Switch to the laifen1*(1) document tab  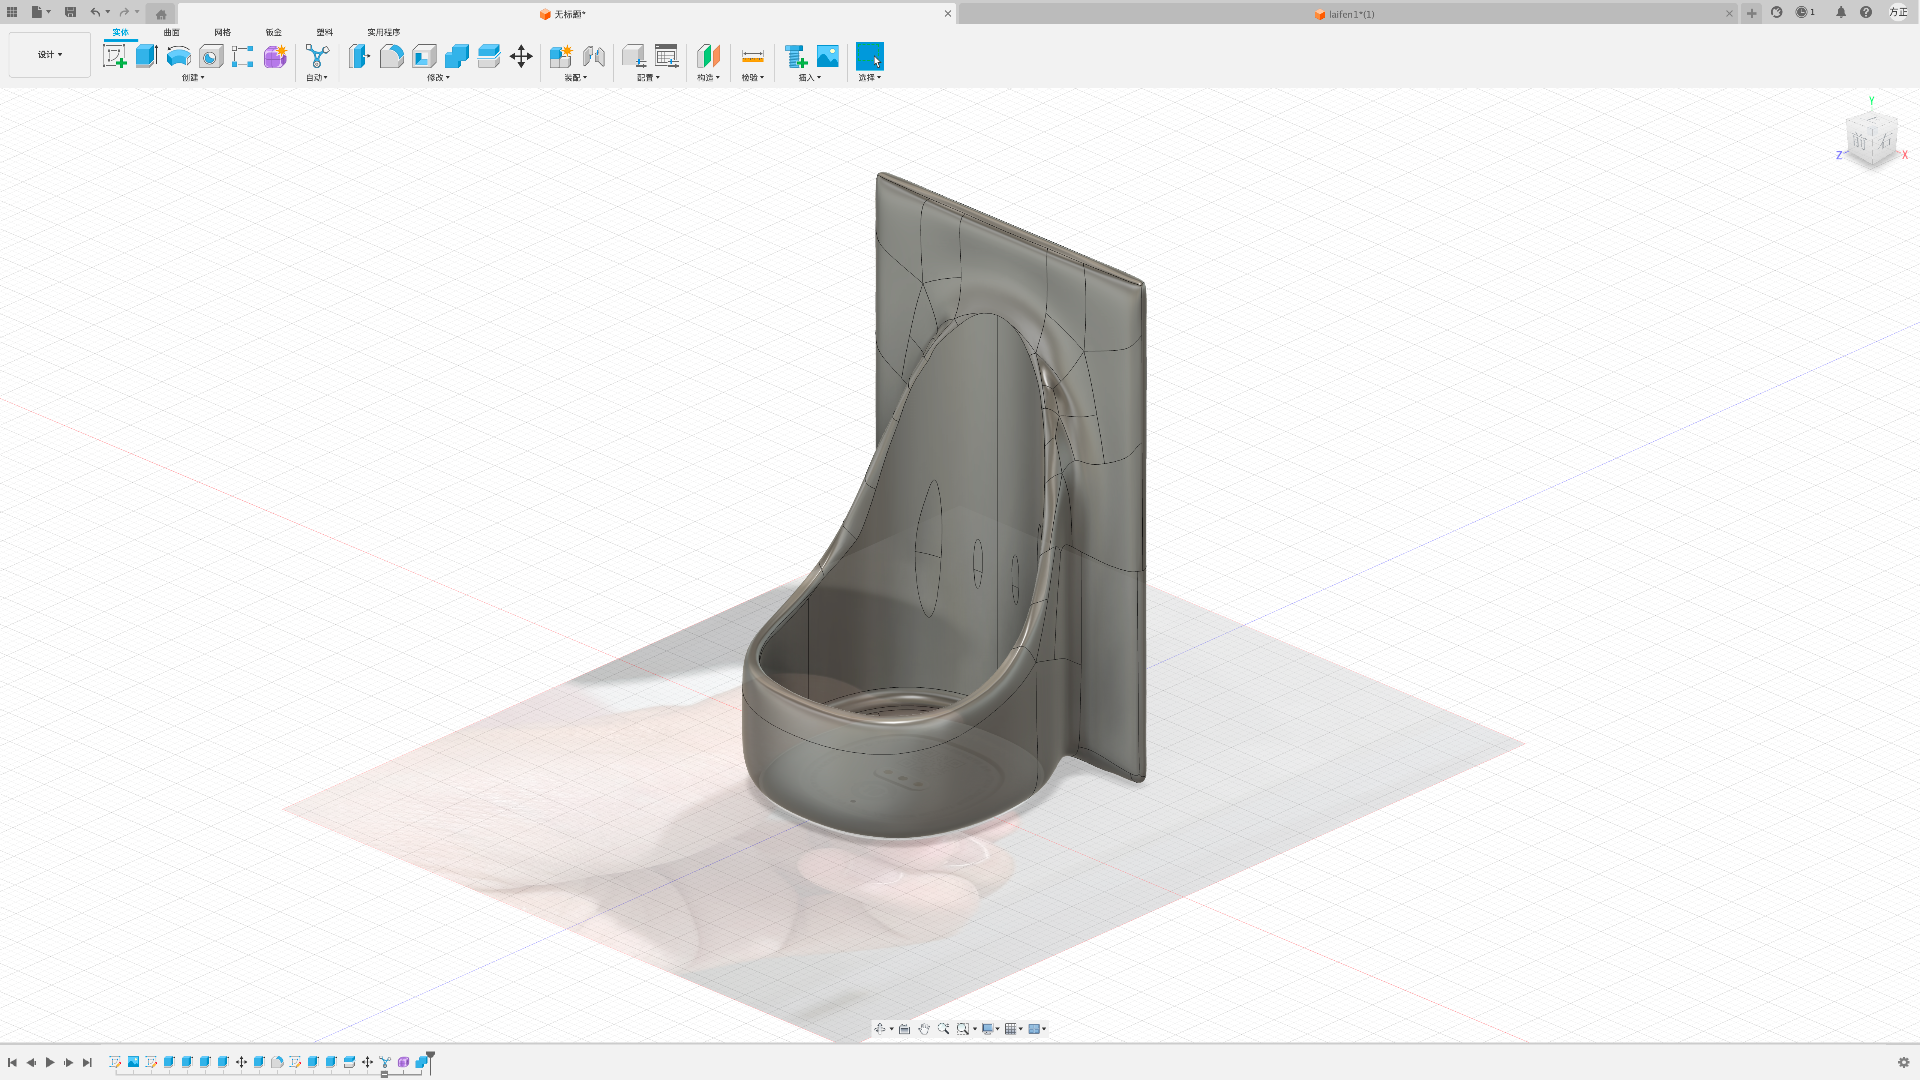(1345, 14)
